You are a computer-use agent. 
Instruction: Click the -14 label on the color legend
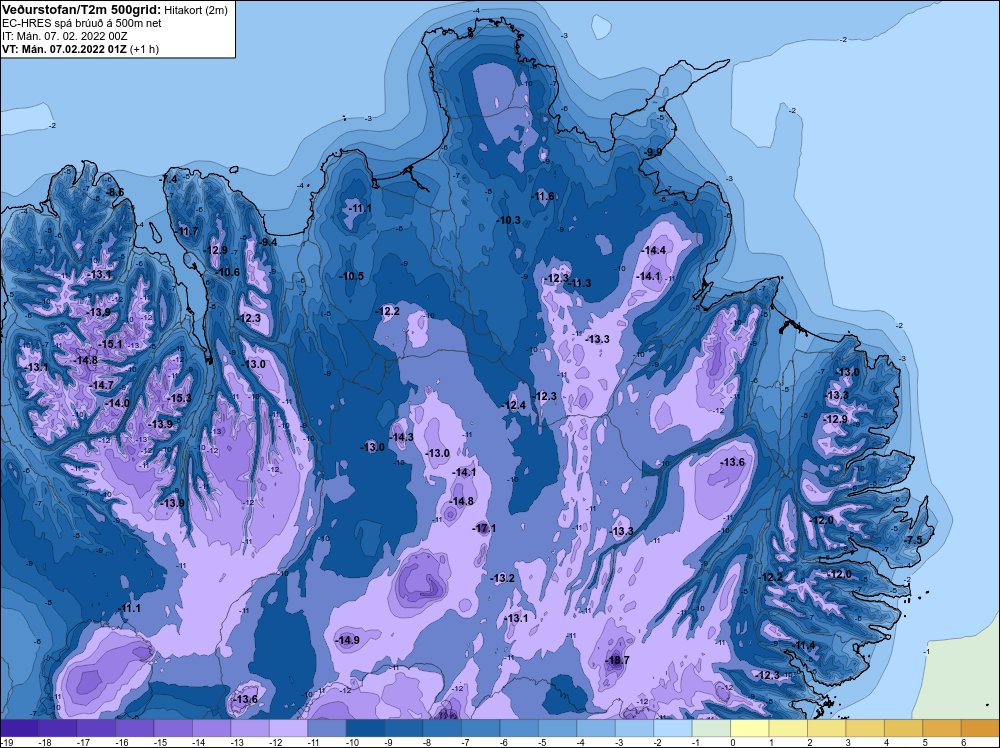198,742
